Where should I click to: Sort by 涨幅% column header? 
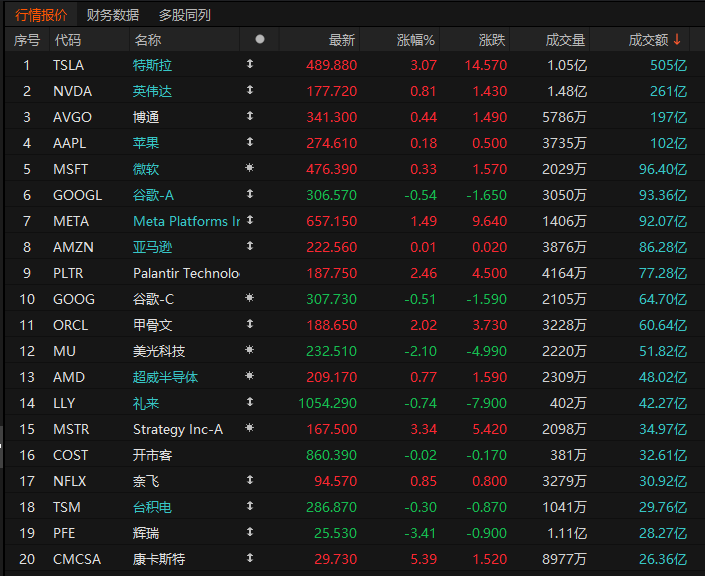click(415, 40)
